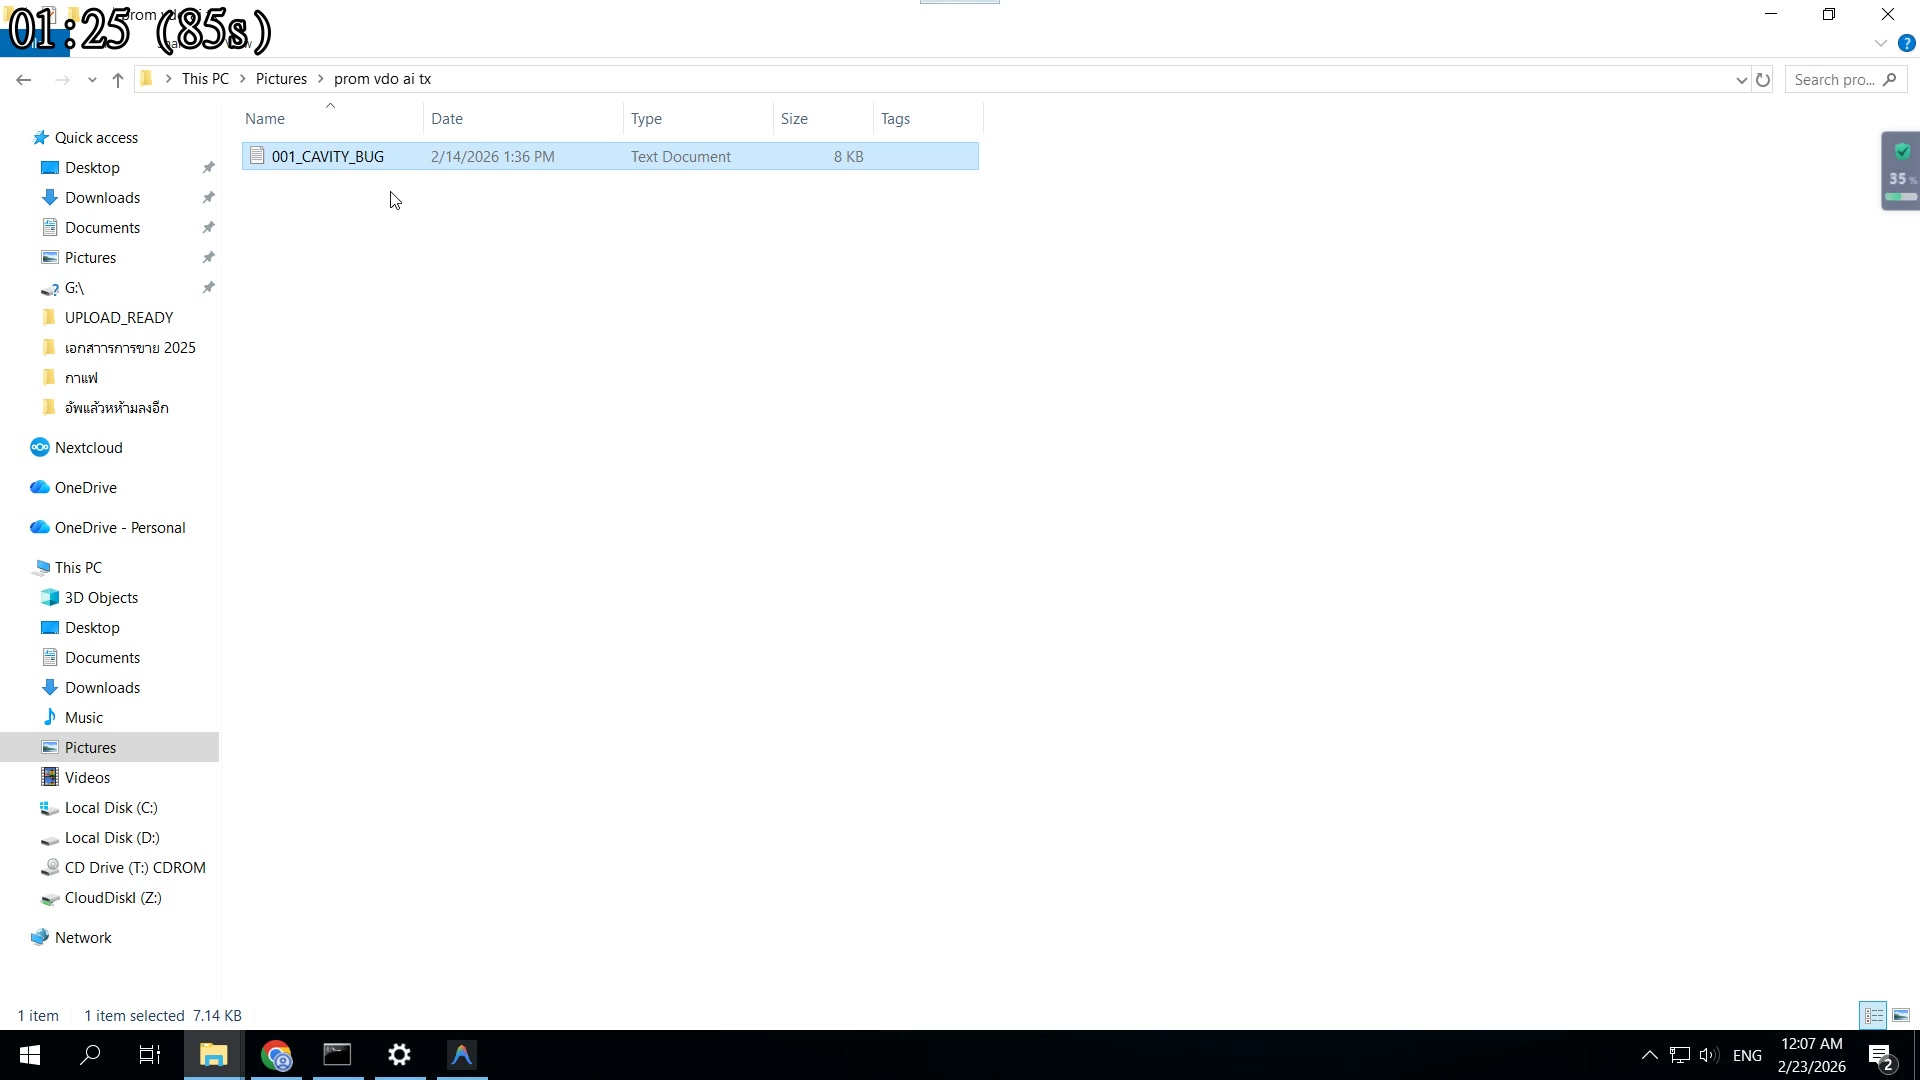
Task: Open Nextcloud in navigation pane
Action: point(88,447)
